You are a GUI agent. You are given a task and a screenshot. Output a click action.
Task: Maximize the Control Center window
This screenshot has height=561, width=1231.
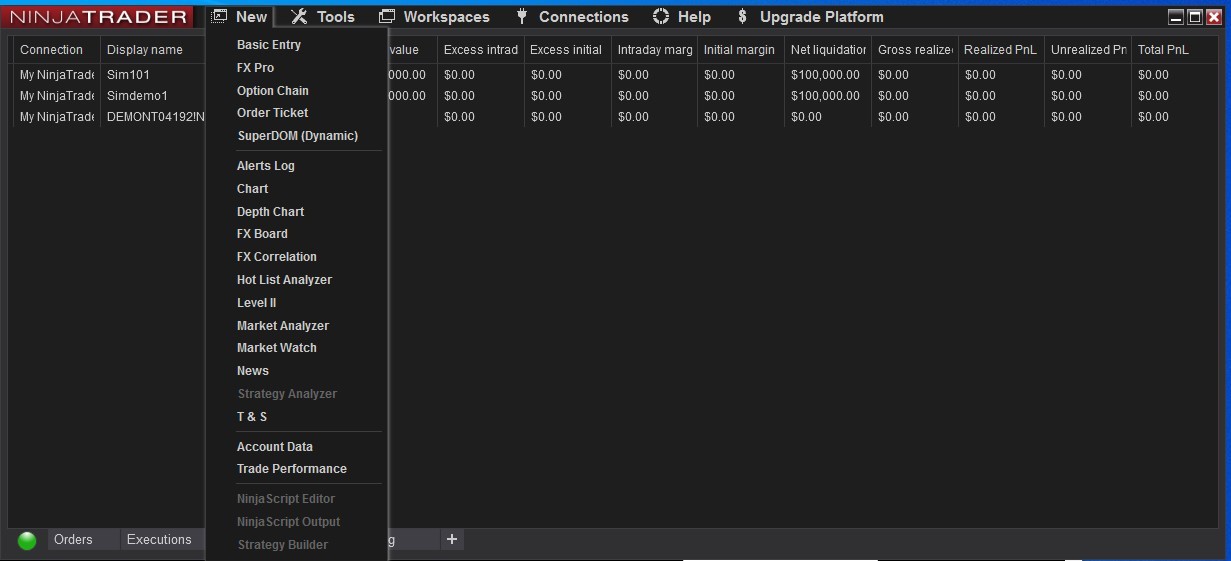coord(1194,17)
